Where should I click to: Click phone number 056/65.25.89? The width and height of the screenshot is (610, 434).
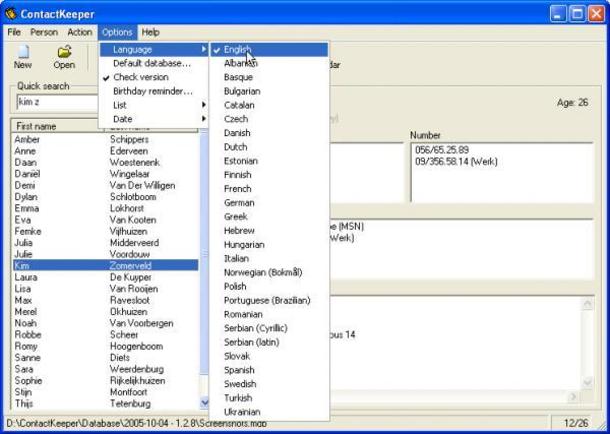(x=442, y=150)
